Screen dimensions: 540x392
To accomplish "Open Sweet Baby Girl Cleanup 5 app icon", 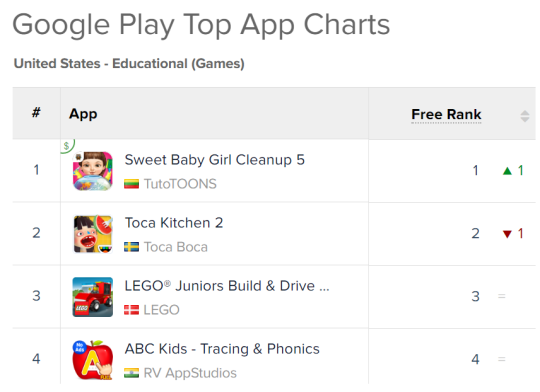I will (93, 171).
